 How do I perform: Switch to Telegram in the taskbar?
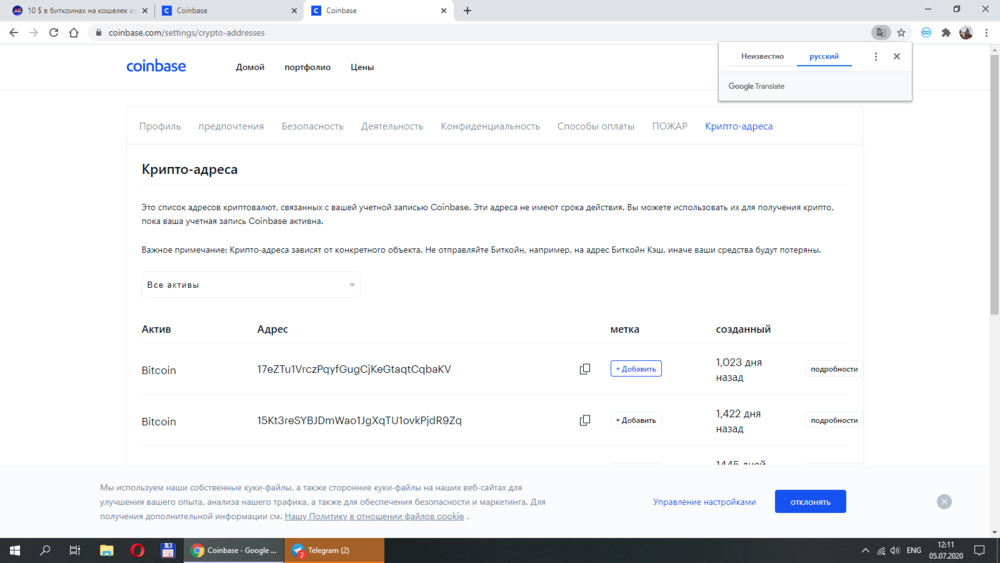tap(335, 550)
